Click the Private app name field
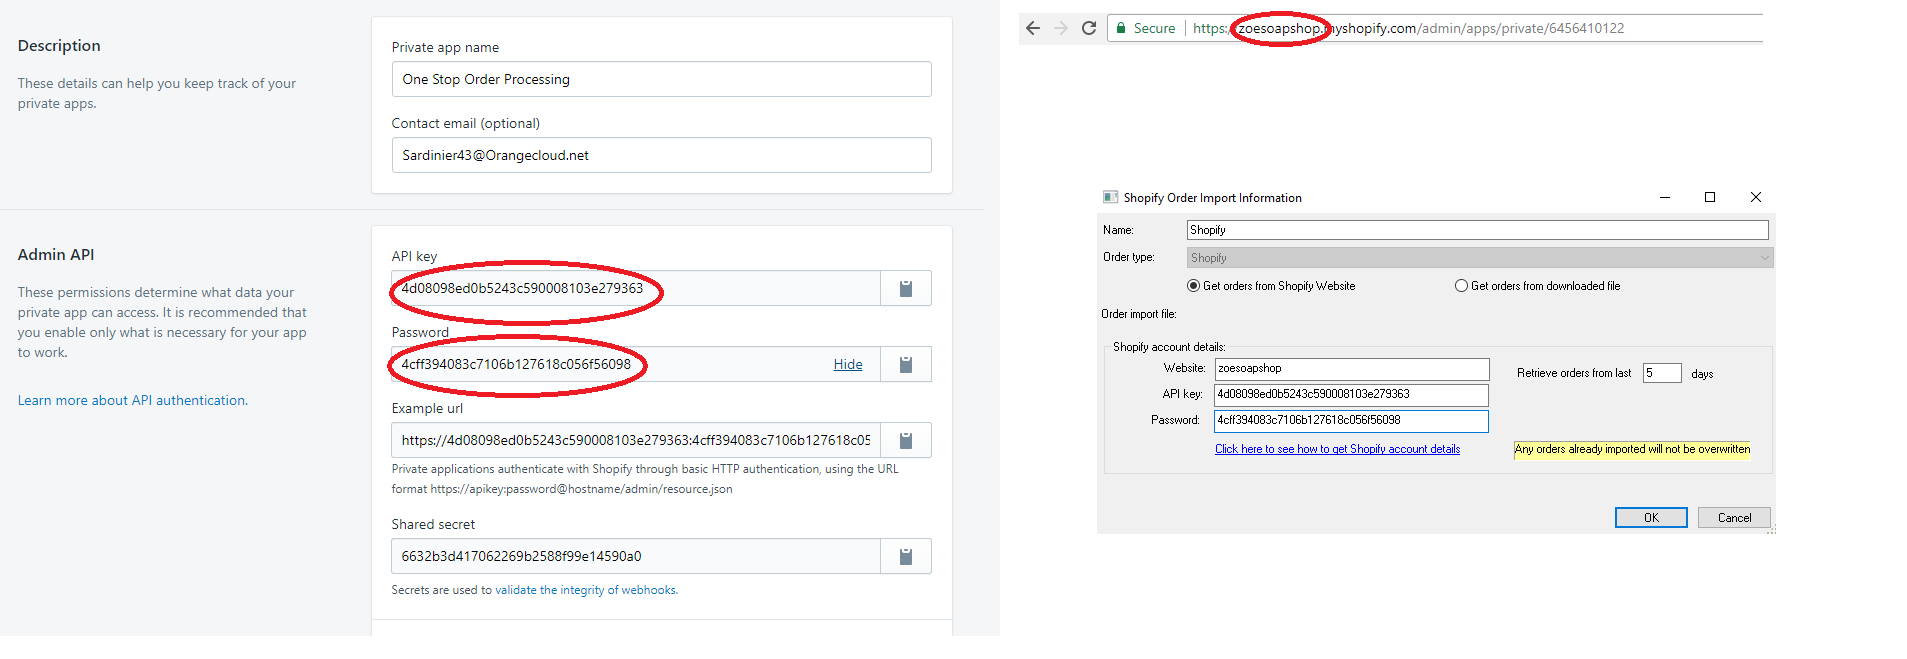 click(x=661, y=79)
